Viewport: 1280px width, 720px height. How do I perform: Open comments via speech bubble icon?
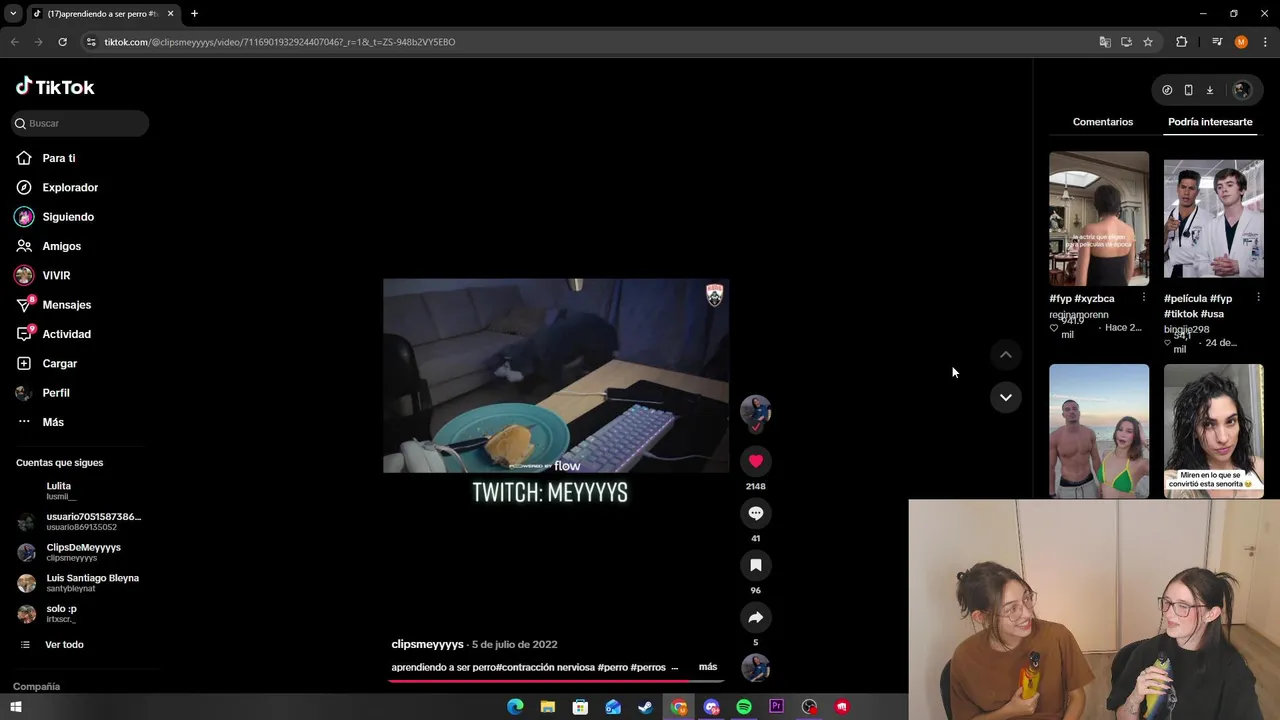coord(756,513)
